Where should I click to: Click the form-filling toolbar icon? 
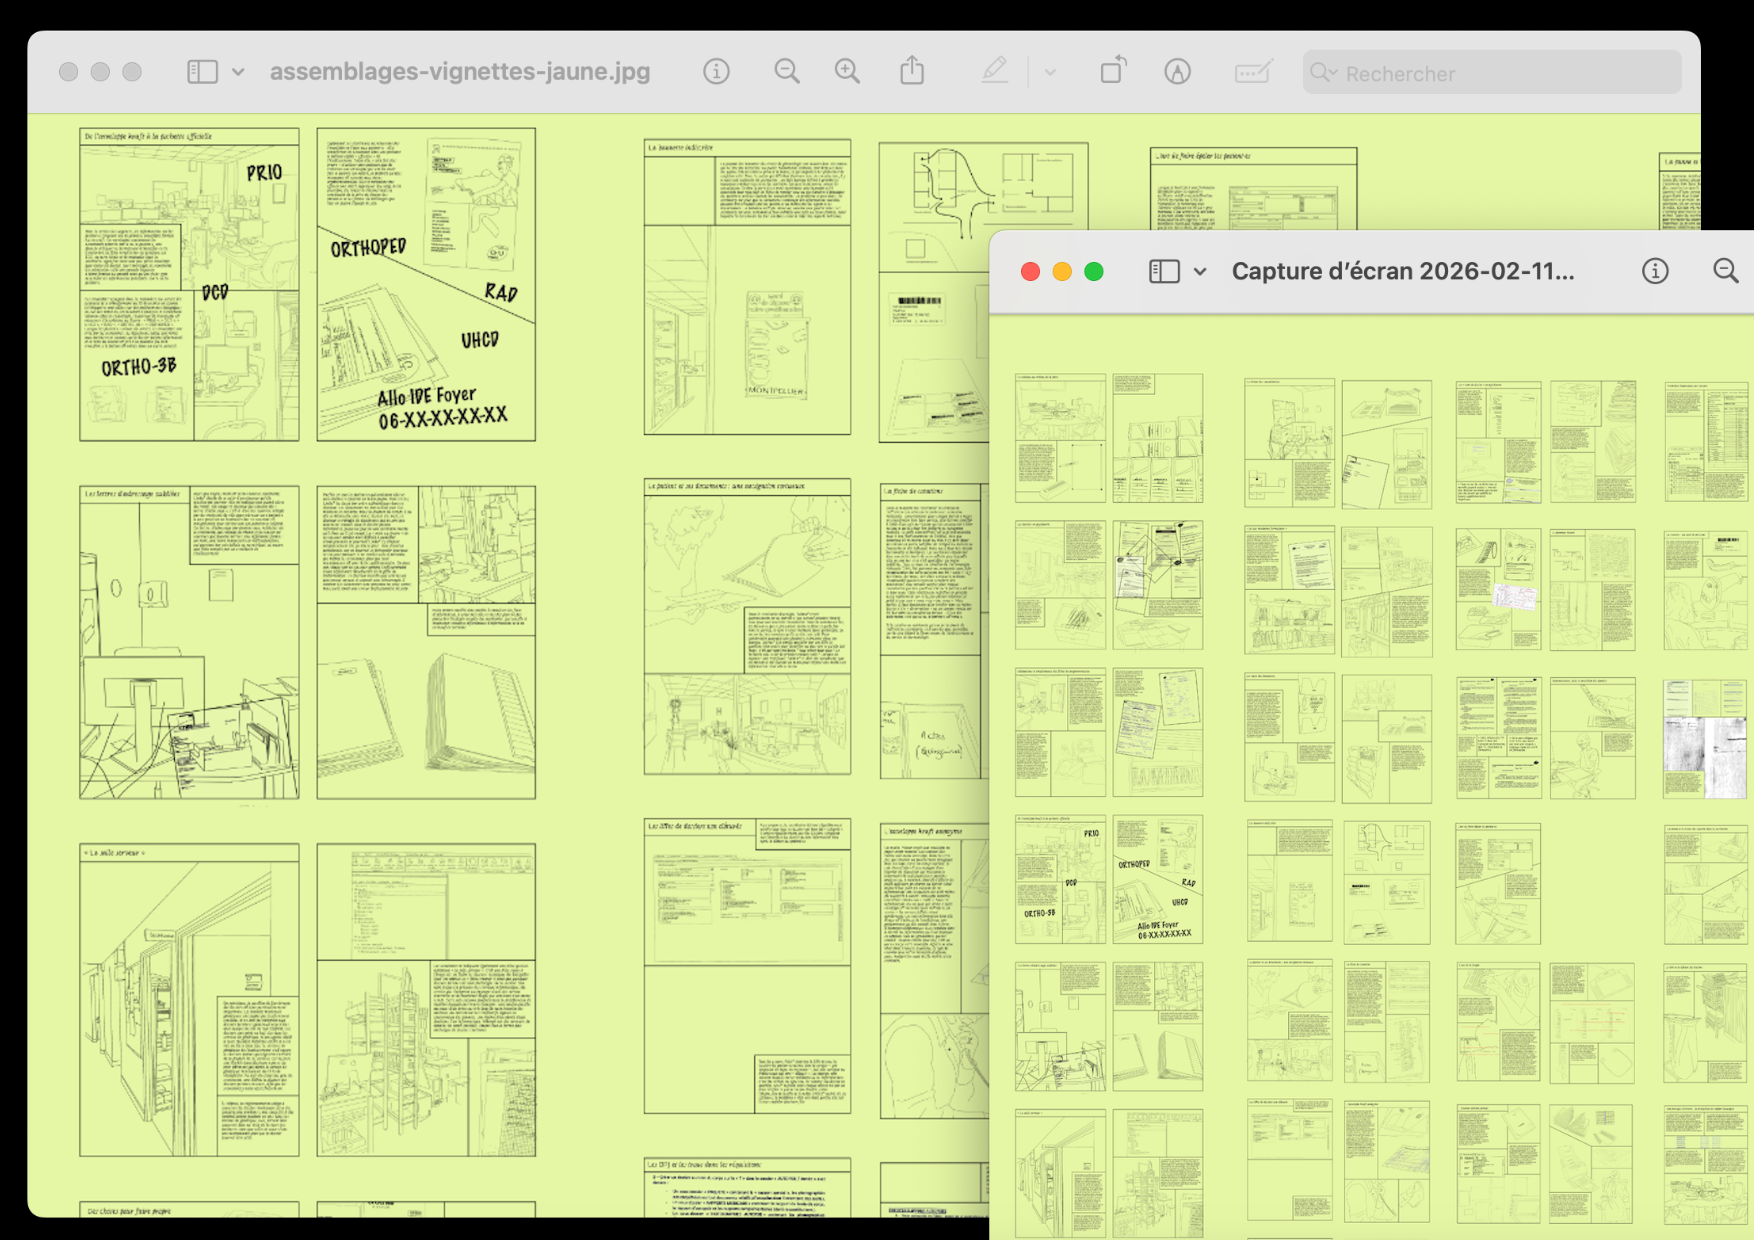pos(1252,72)
